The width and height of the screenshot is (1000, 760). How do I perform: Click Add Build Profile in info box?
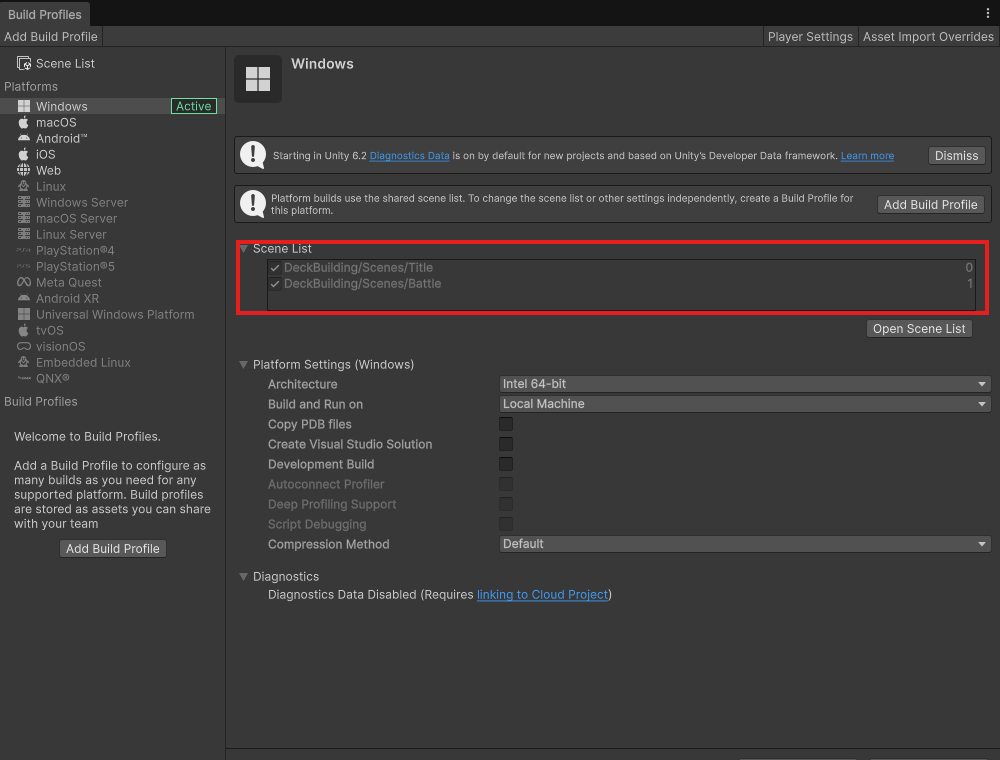pos(930,204)
